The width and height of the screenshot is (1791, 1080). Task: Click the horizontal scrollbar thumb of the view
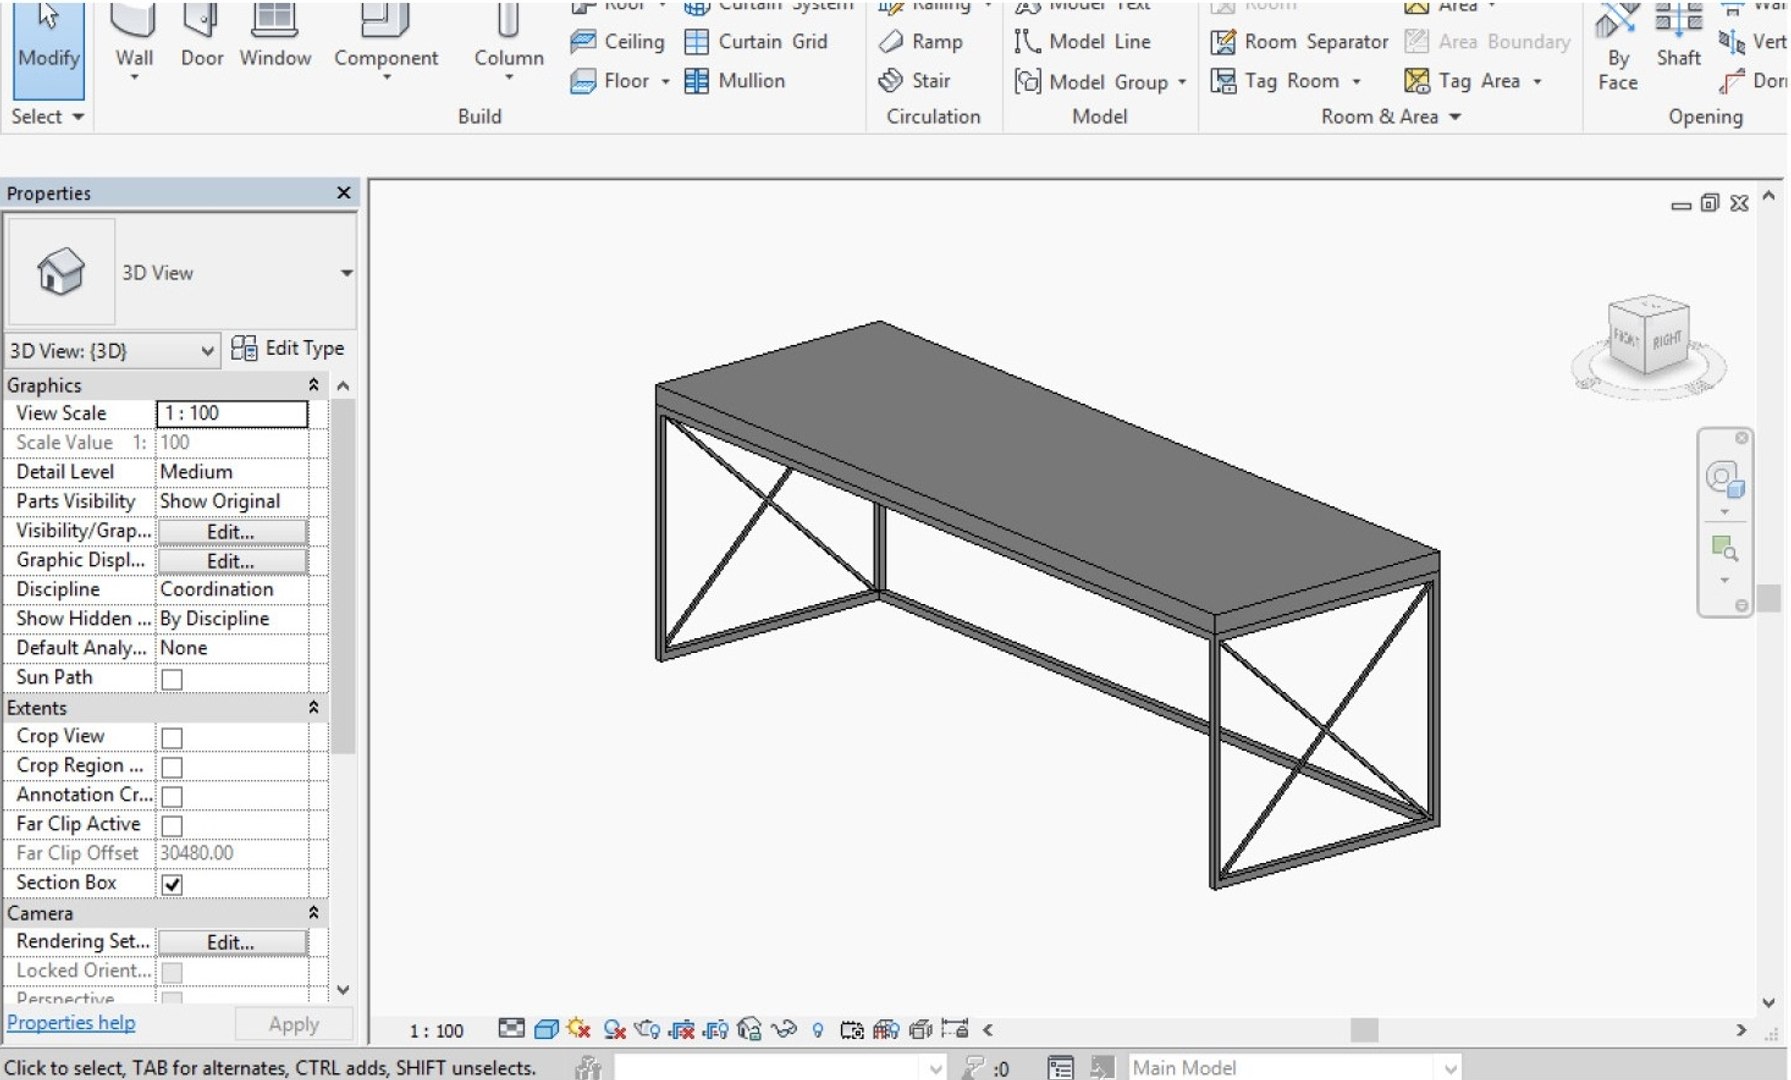pos(1364,1030)
